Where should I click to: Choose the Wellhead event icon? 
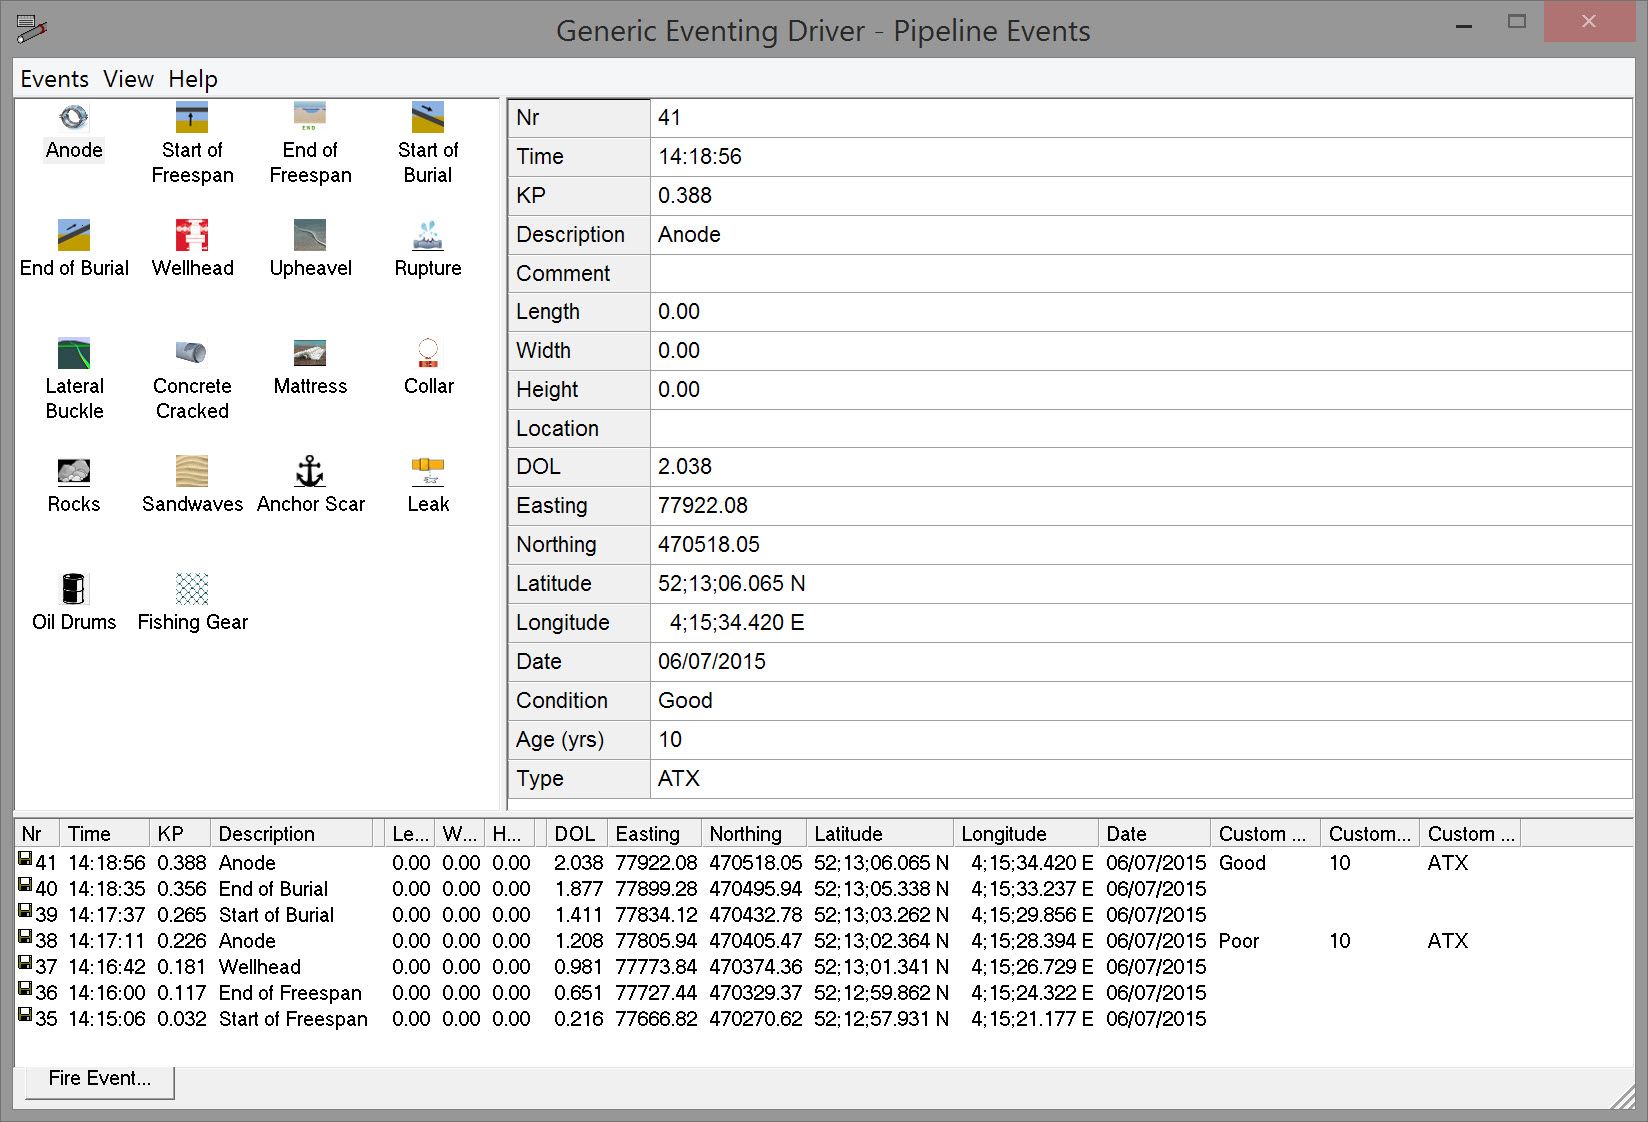click(191, 236)
